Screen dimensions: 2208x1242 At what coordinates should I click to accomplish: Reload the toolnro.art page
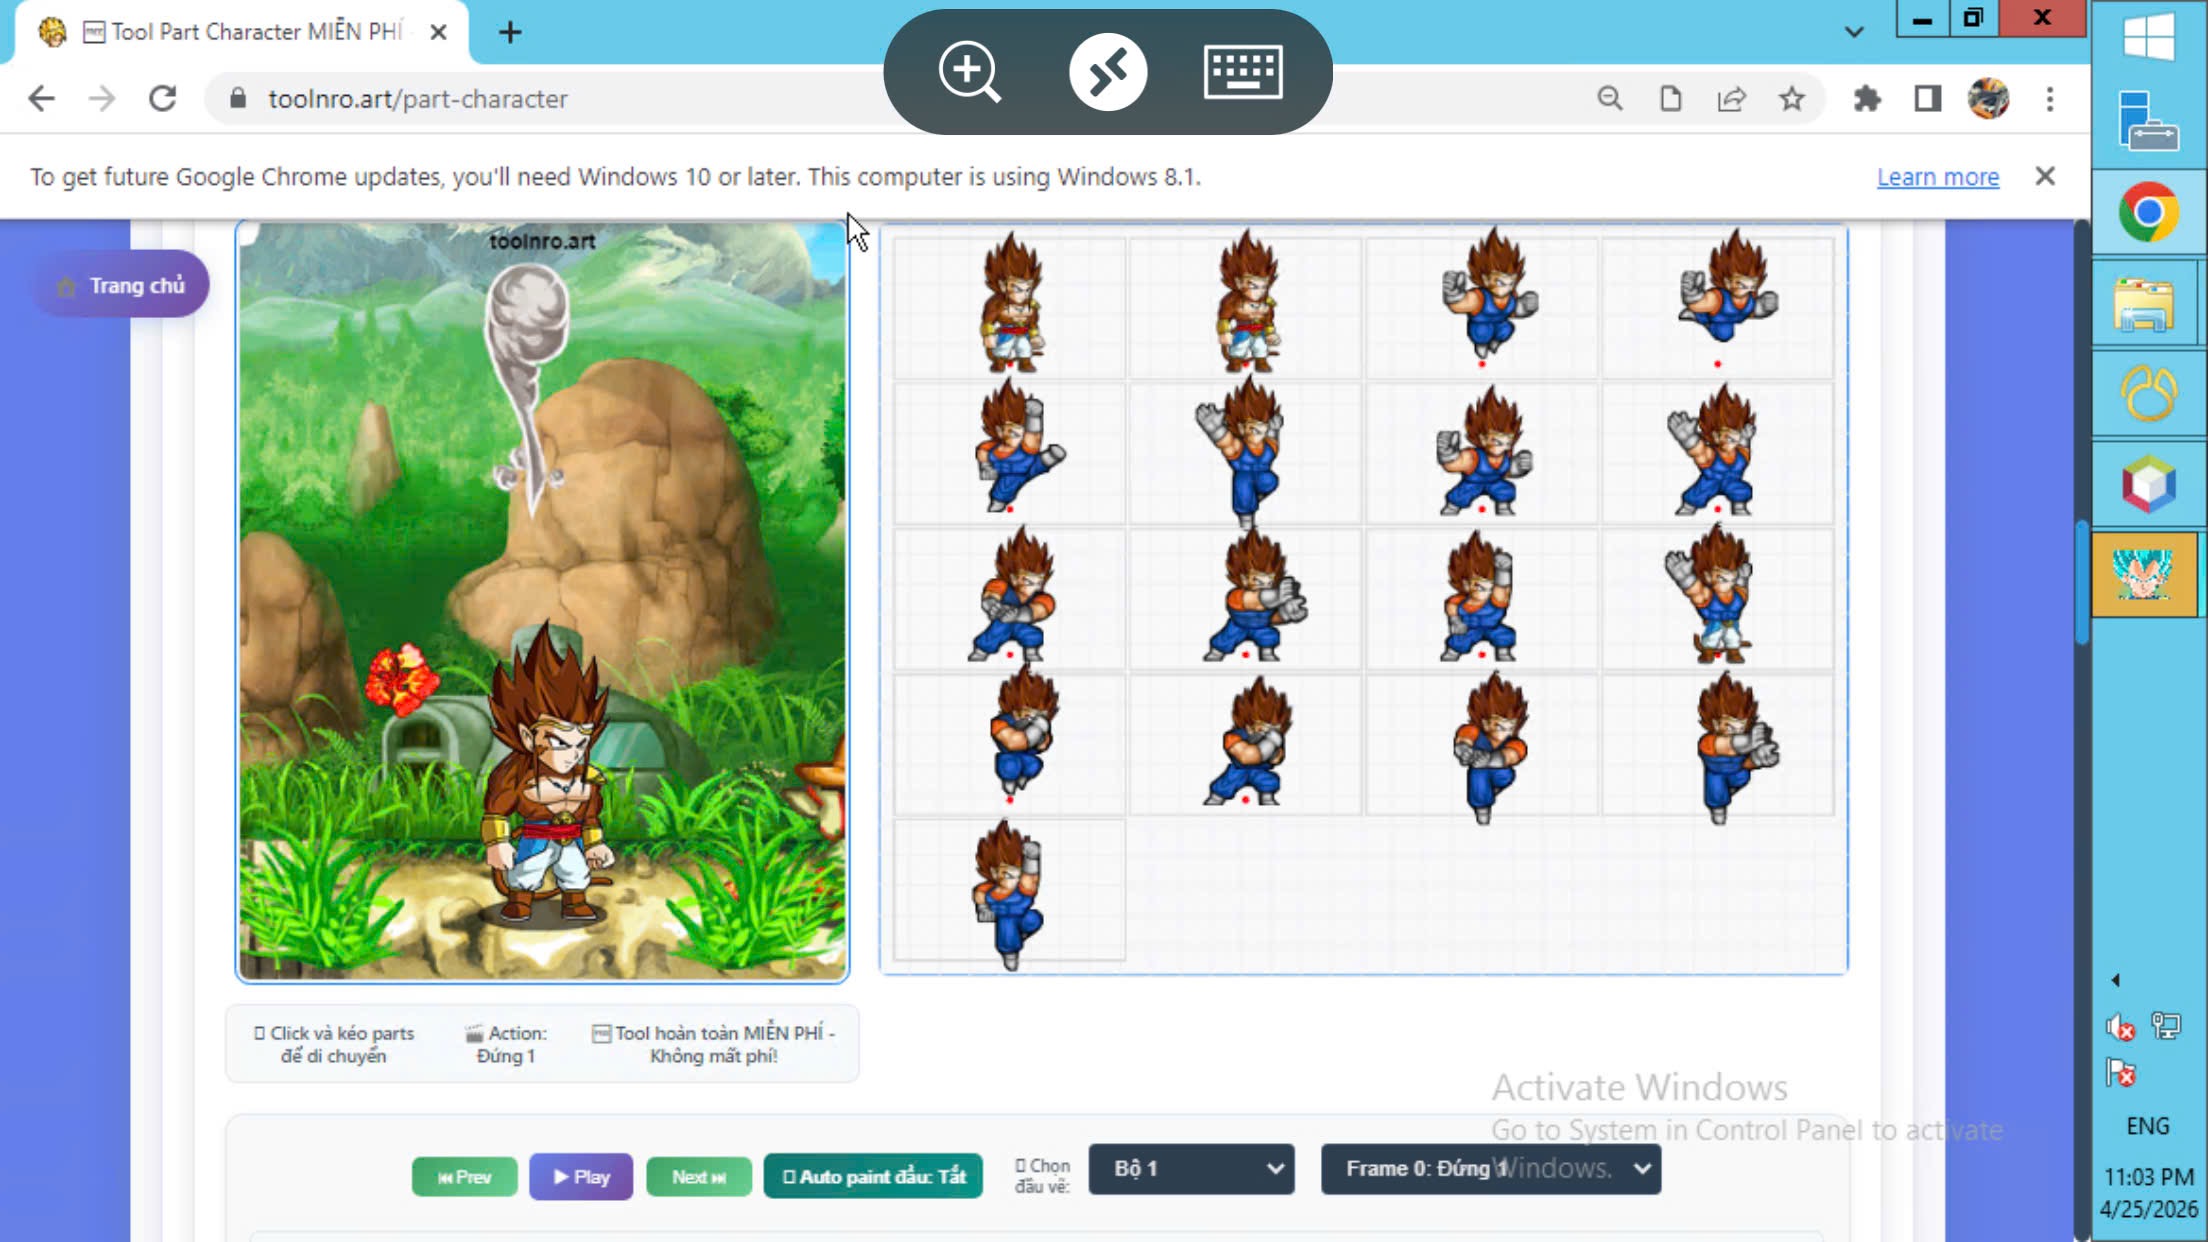[163, 99]
